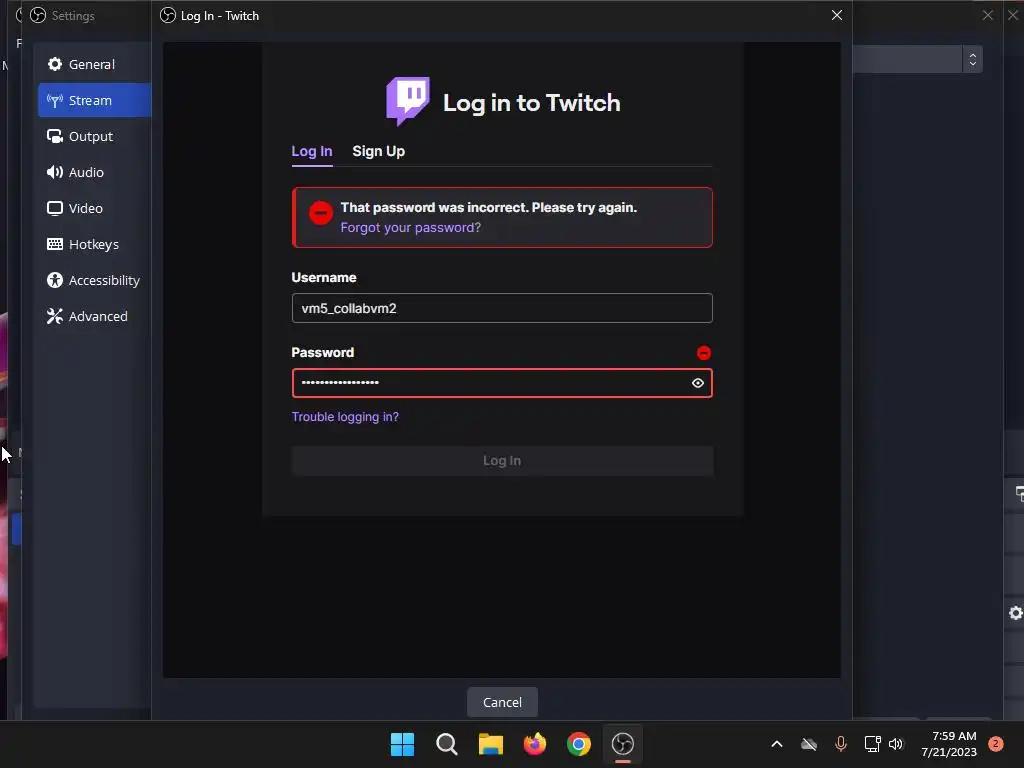Click the network display tray icon
The height and width of the screenshot is (768, 1024).
pyautogui.click(x=872, y=744)
